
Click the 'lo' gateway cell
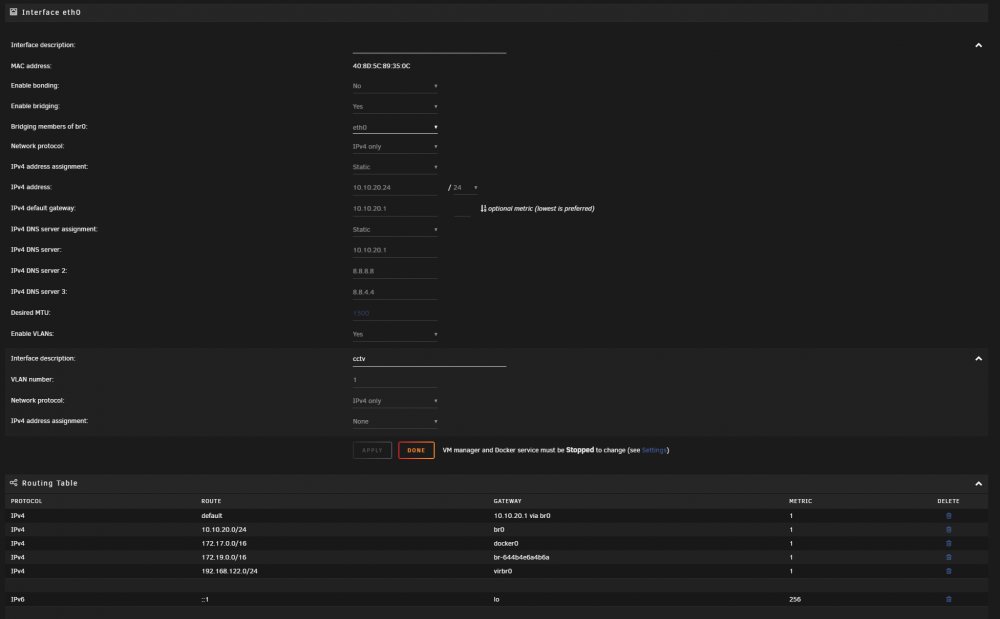point(496,599)
